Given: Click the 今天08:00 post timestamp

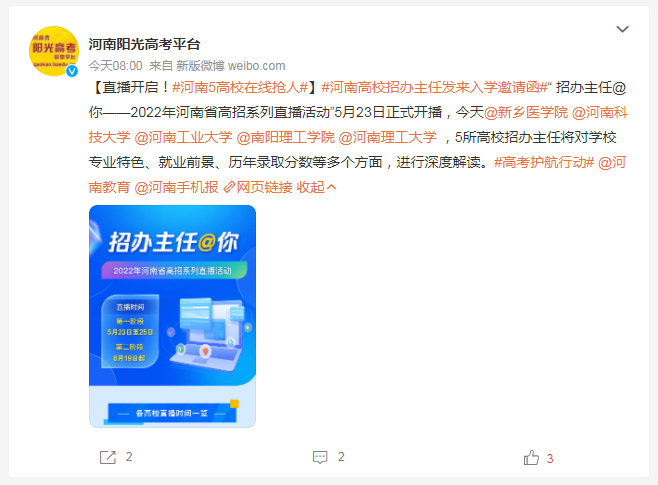Looking at the screenshot, I should point(115,66).
